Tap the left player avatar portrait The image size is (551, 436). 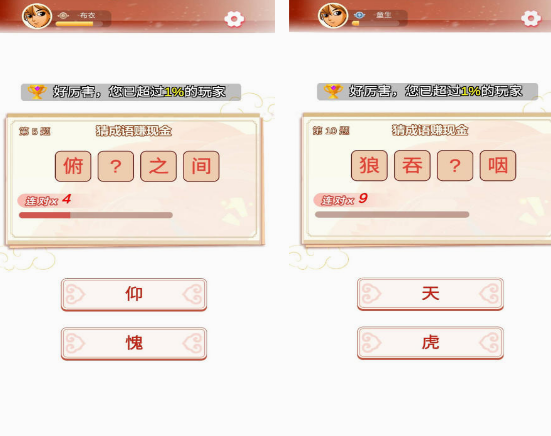(37, 16)
